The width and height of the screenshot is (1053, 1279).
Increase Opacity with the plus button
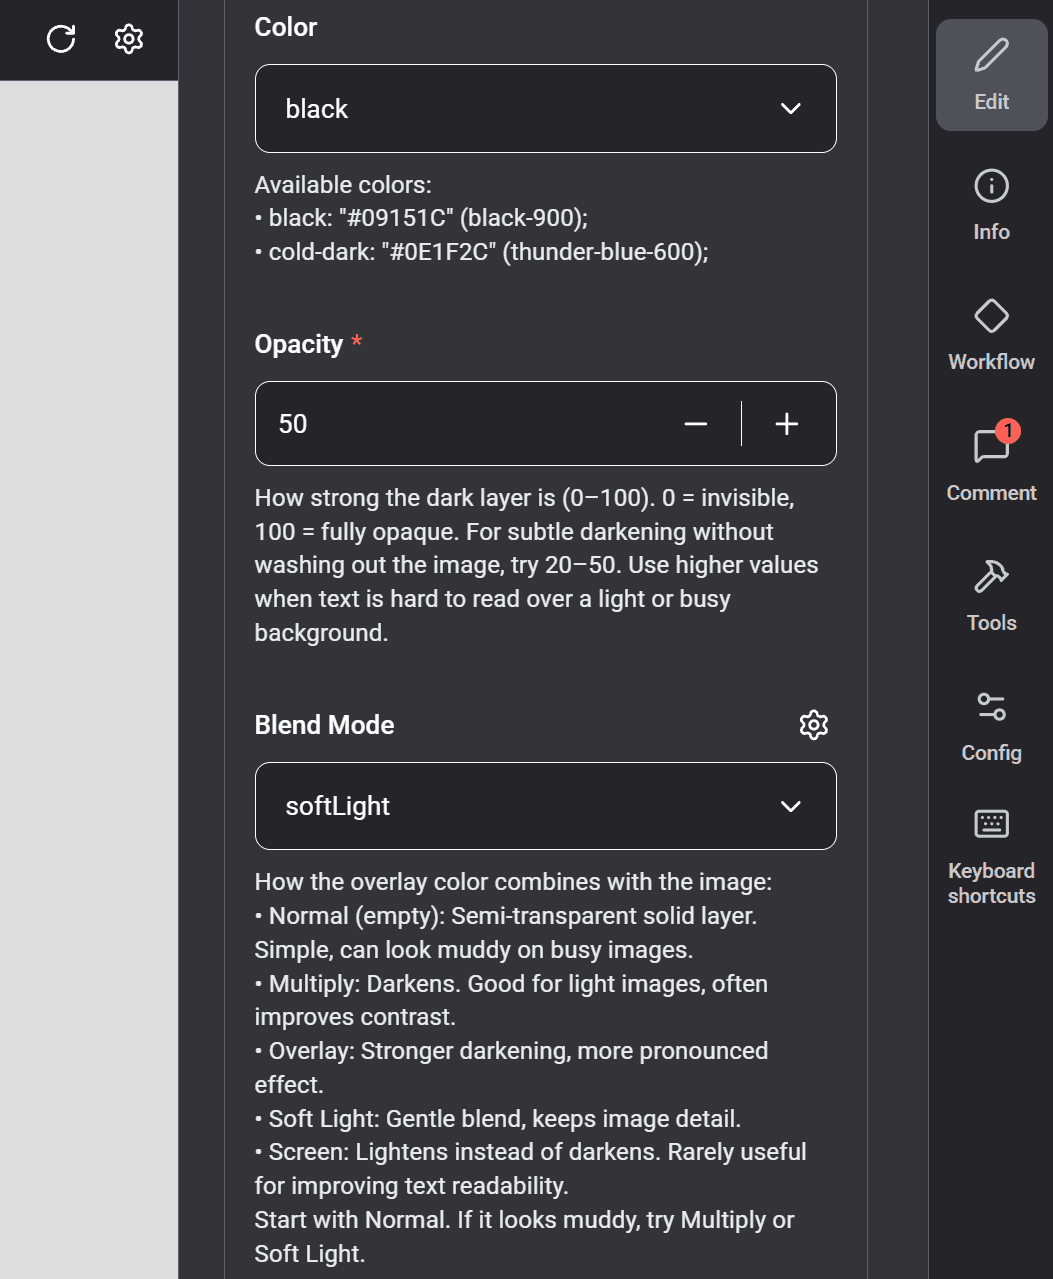click(x=787, y=424)
